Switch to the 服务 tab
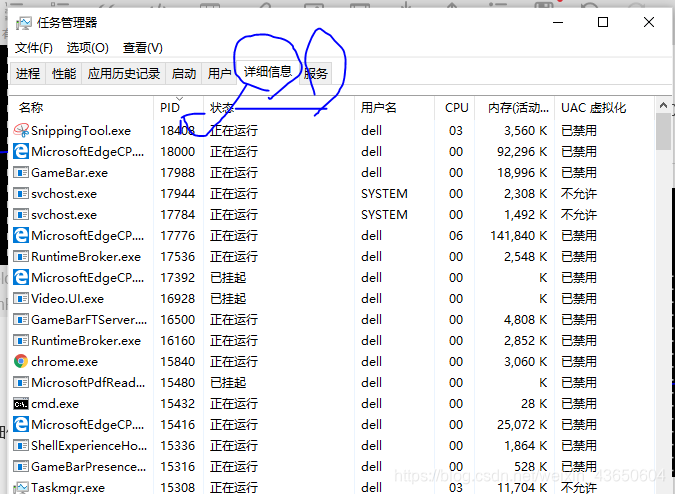Viewport: 675px width, 494px height. [x=316, y=74]
